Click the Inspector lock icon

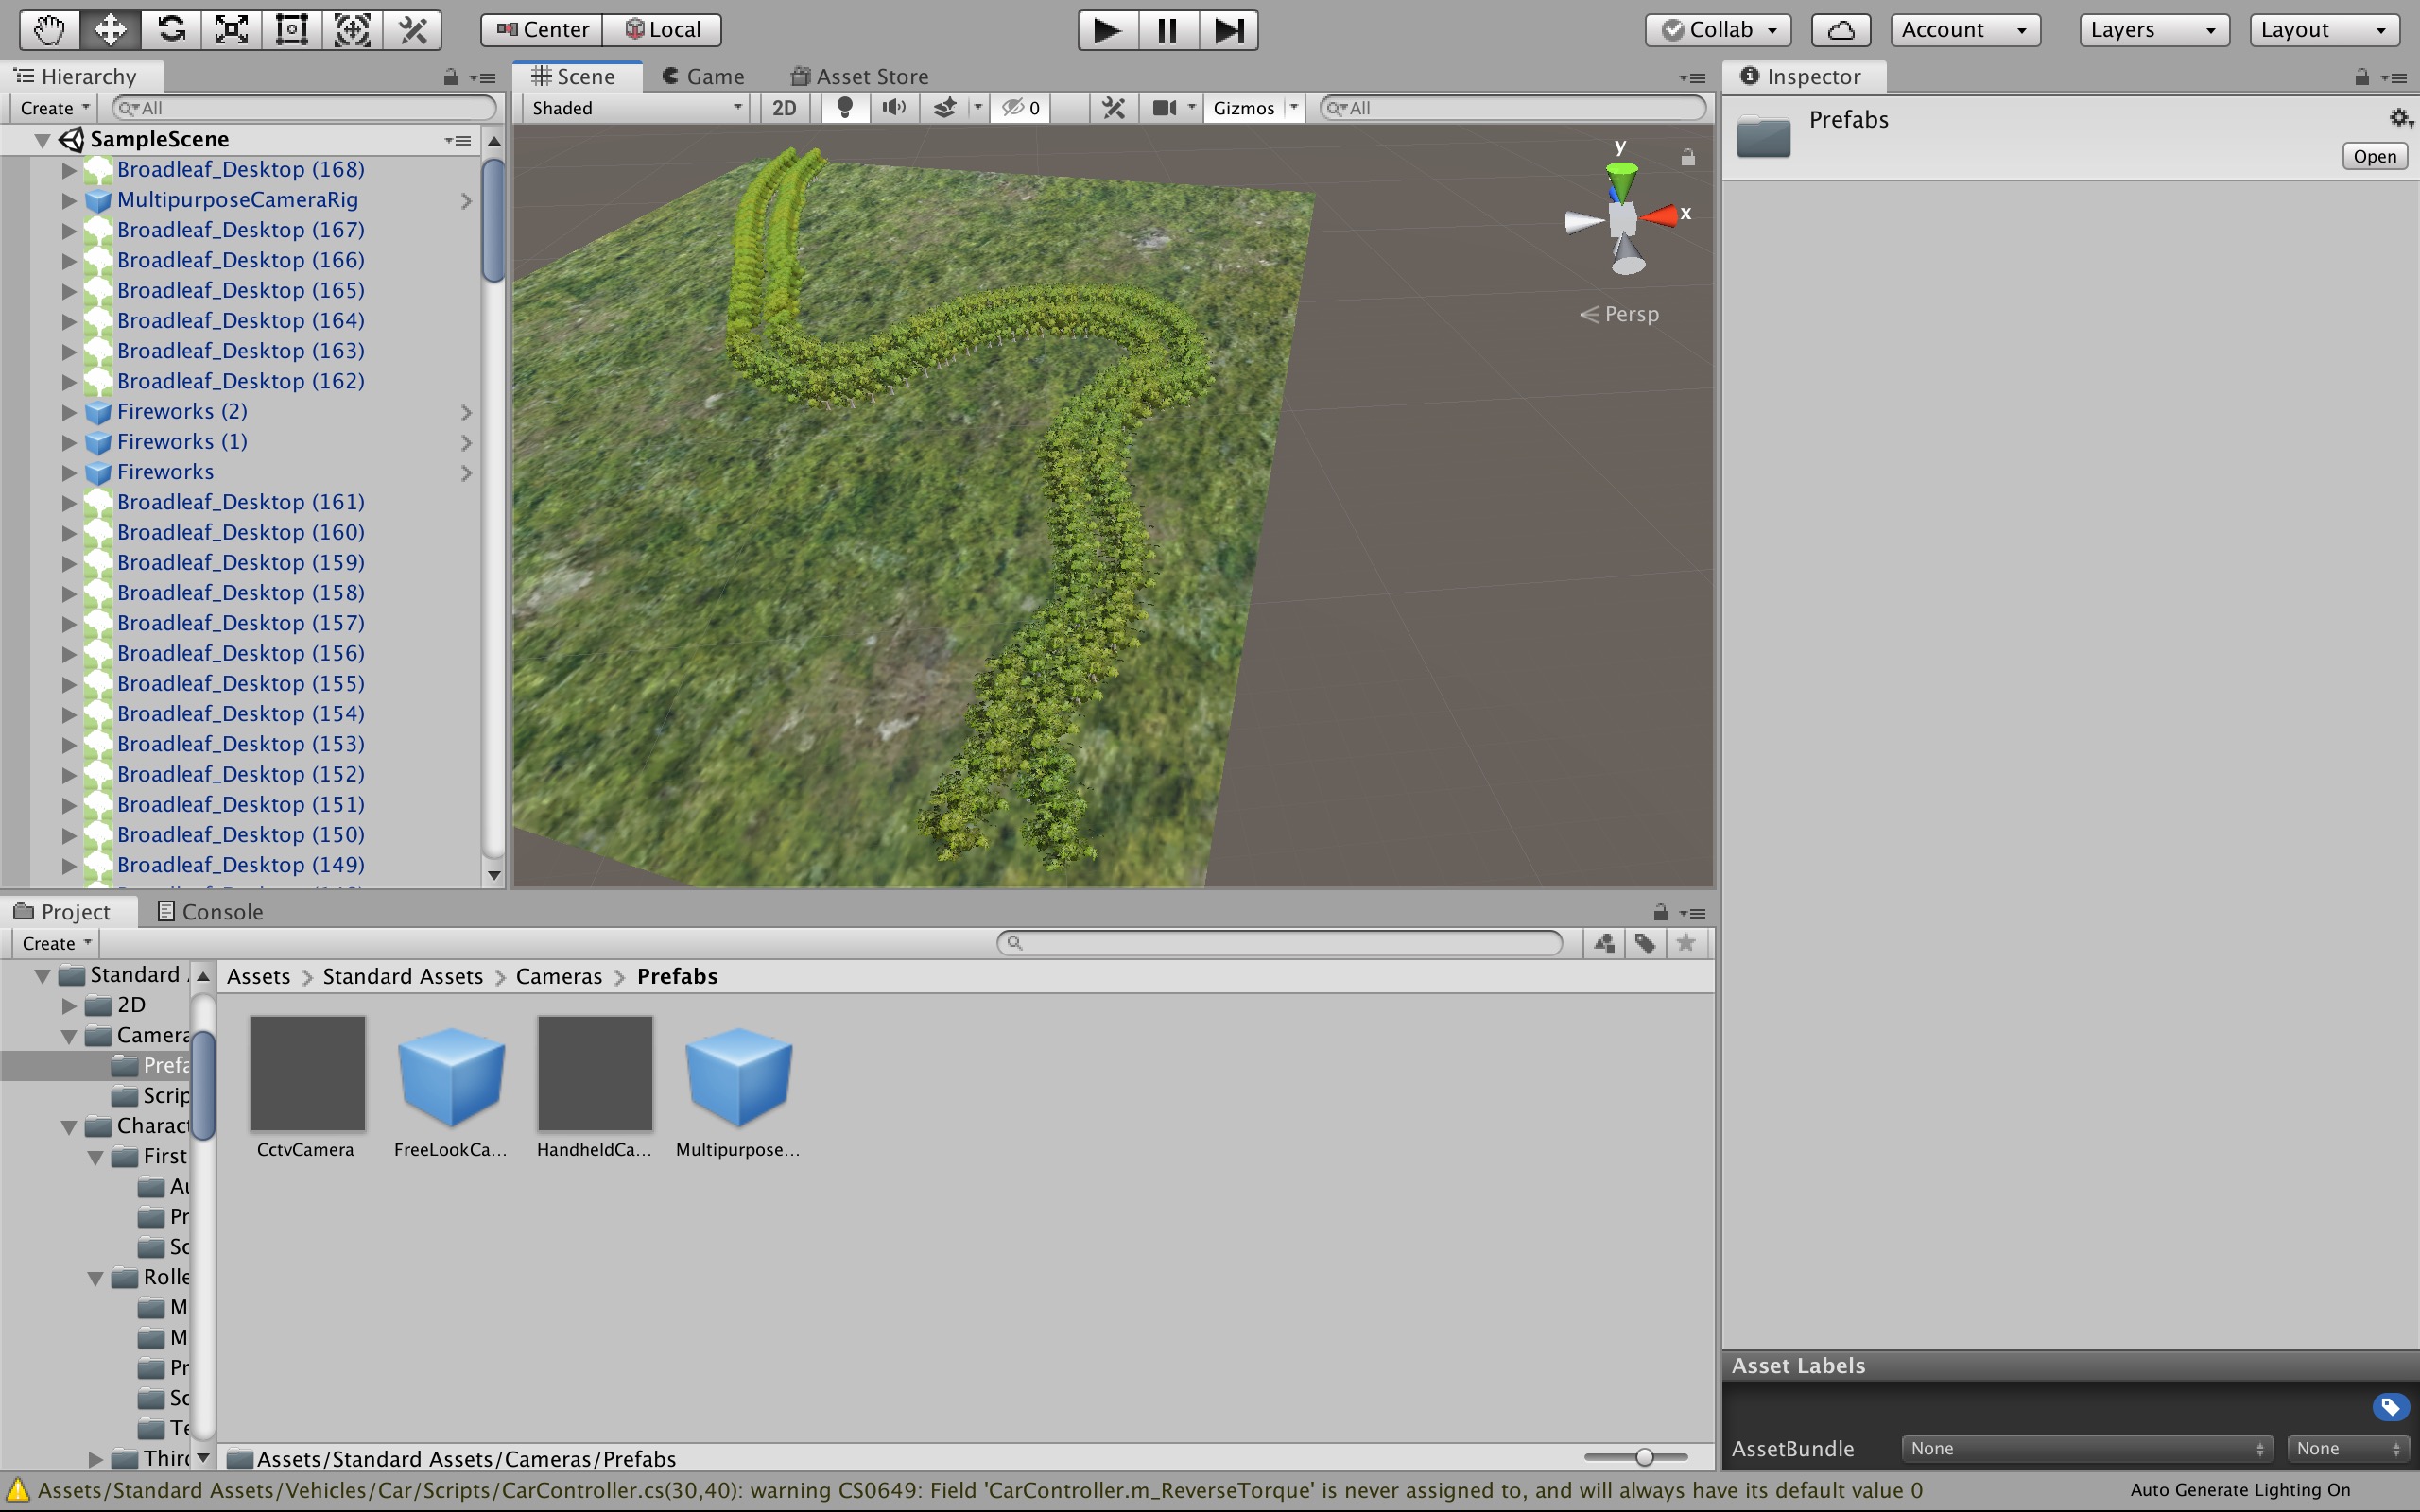click(x=2362, y=77)
